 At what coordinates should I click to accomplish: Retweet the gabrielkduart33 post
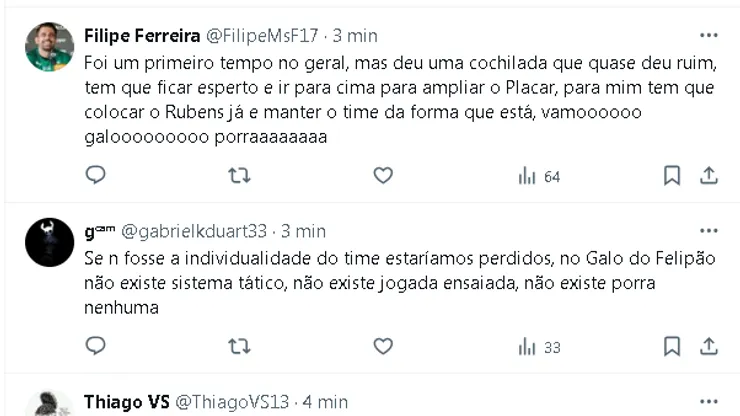click(x=239, y=347)
